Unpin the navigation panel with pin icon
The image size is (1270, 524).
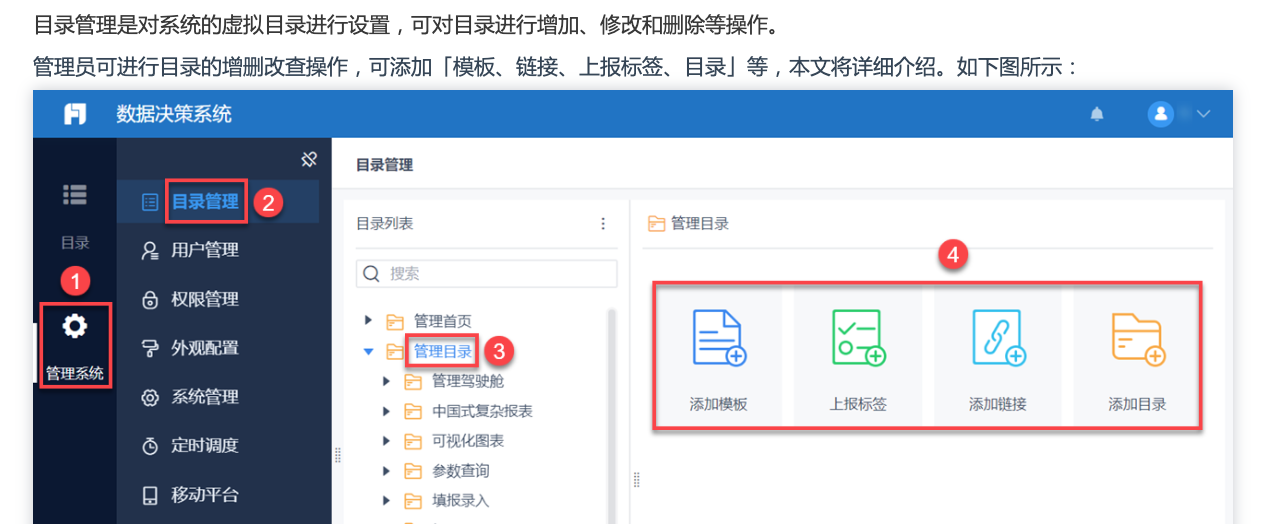pos(309,159)
